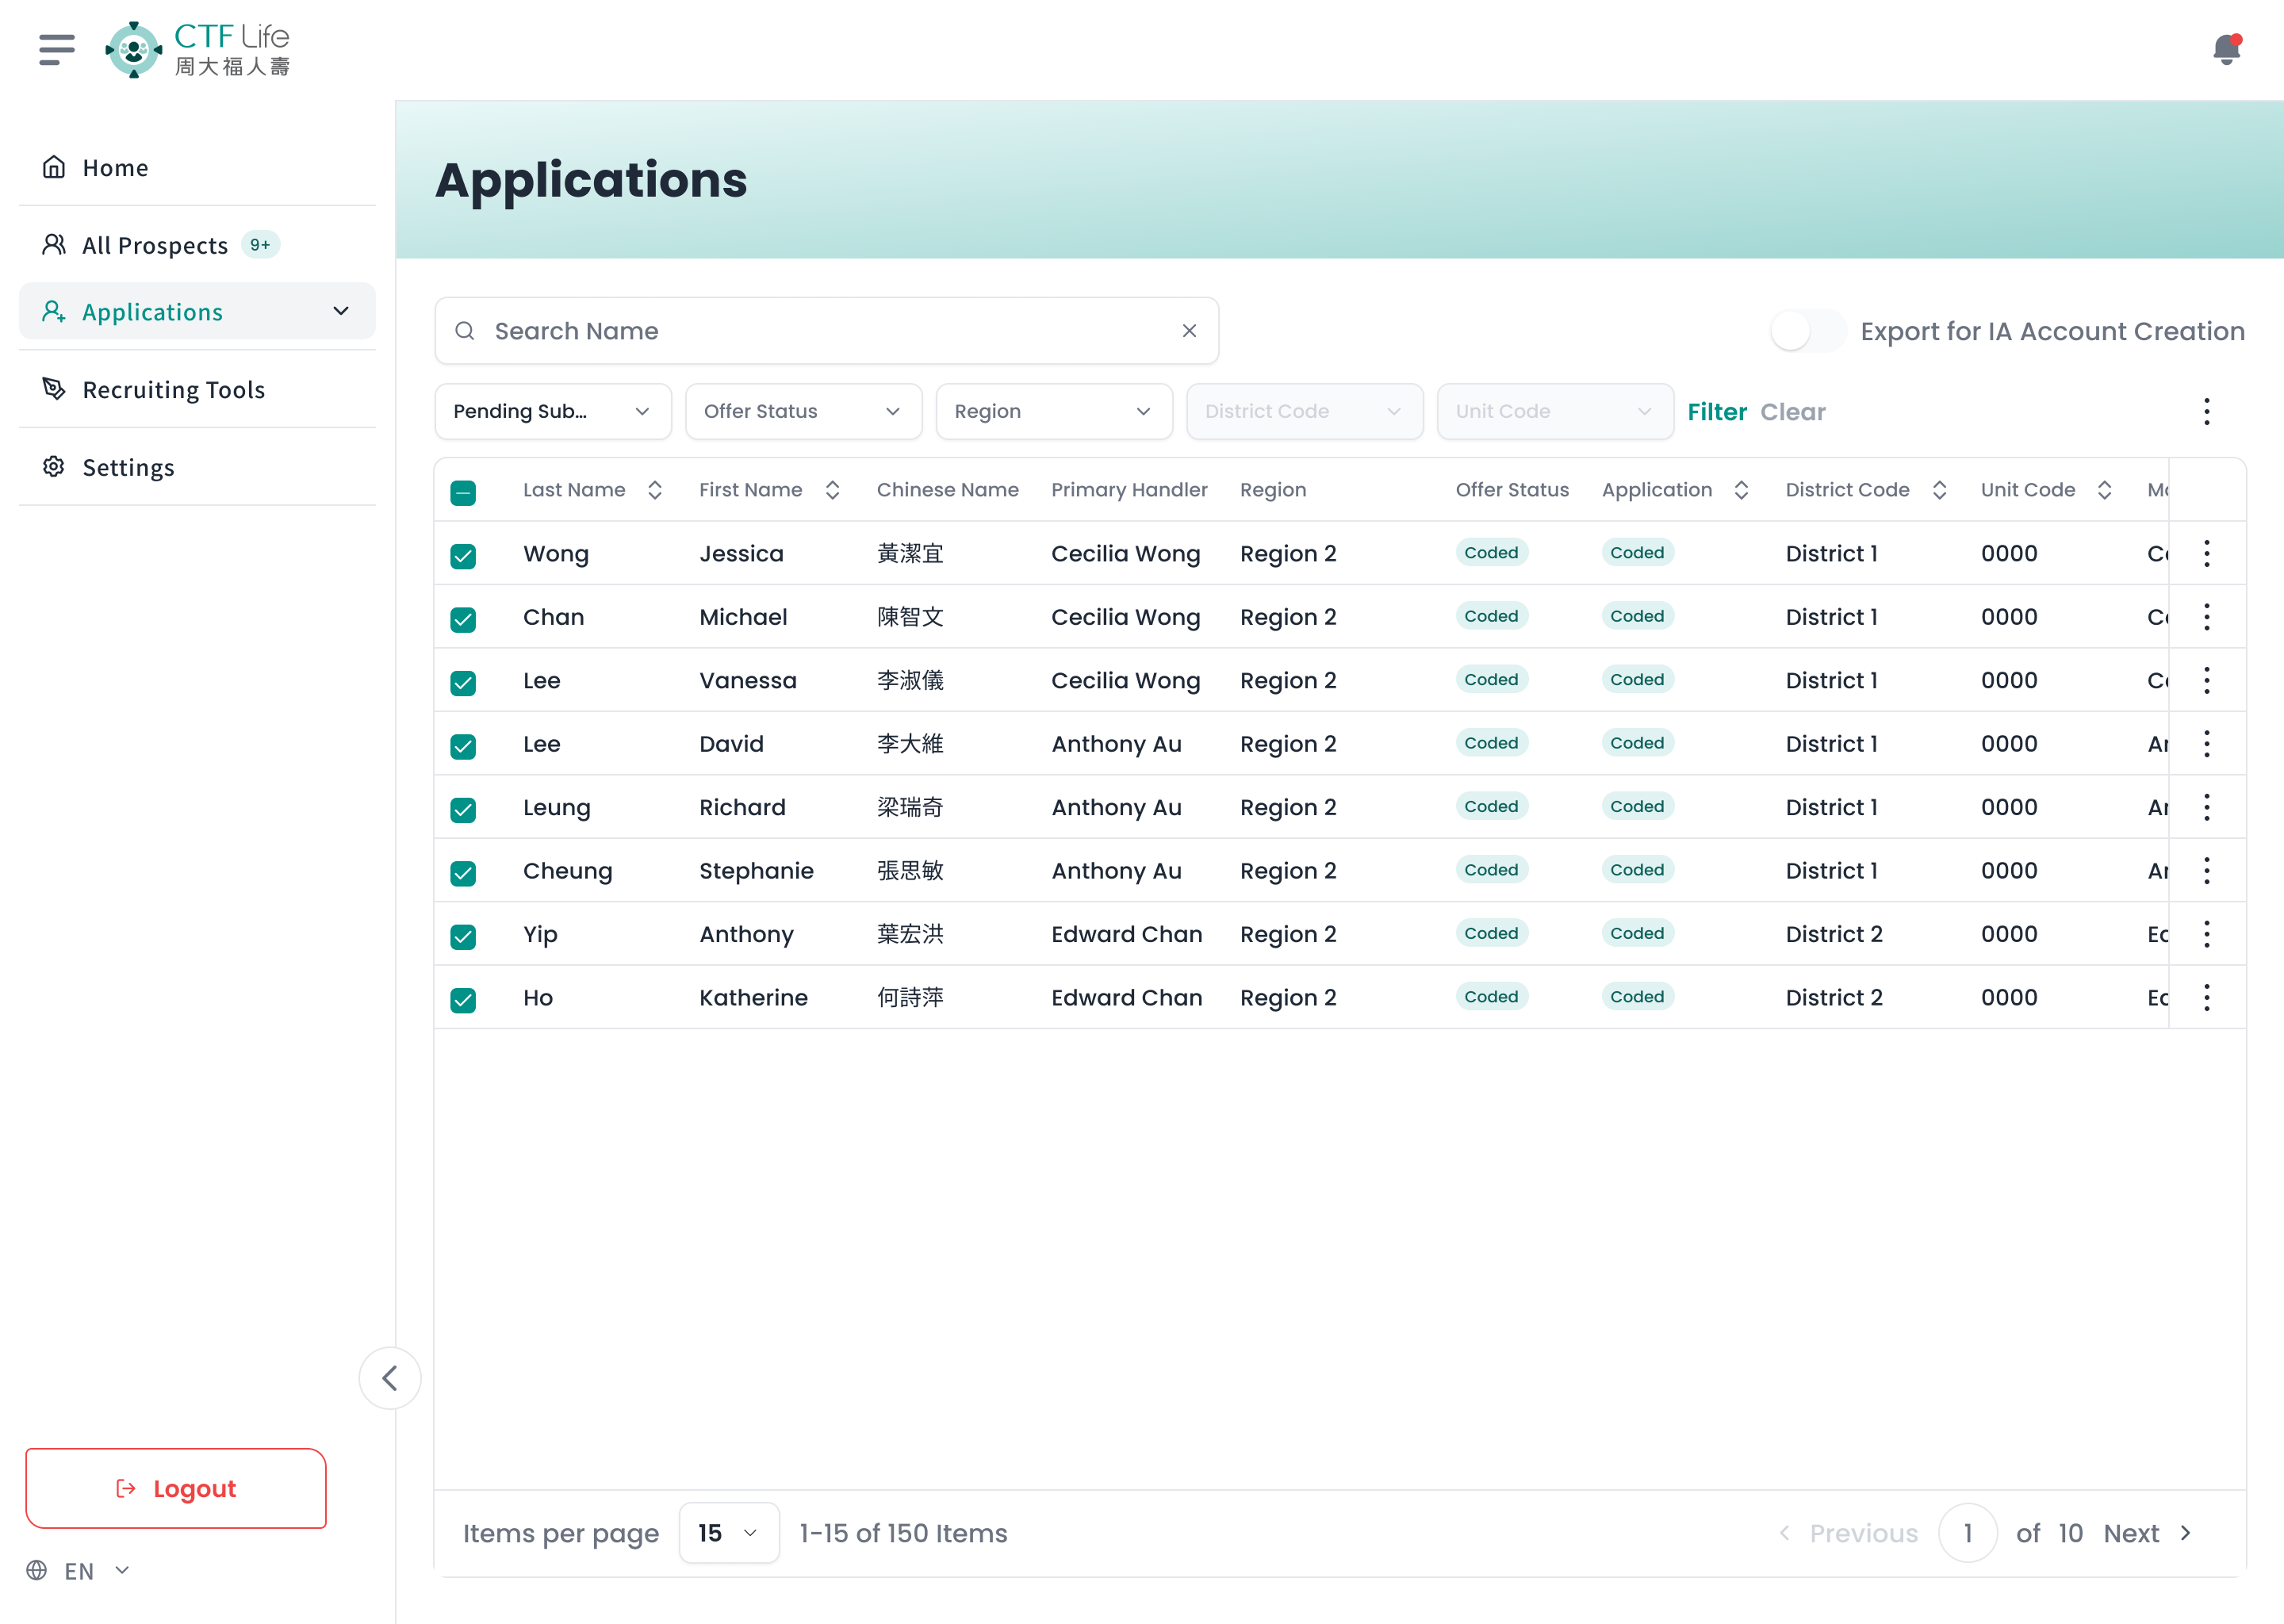Image resolution: width=2284 pixels, height=1624 pixels.
Task: Expand the Pending Sub... status dropdown
Action: click(552, 412)
